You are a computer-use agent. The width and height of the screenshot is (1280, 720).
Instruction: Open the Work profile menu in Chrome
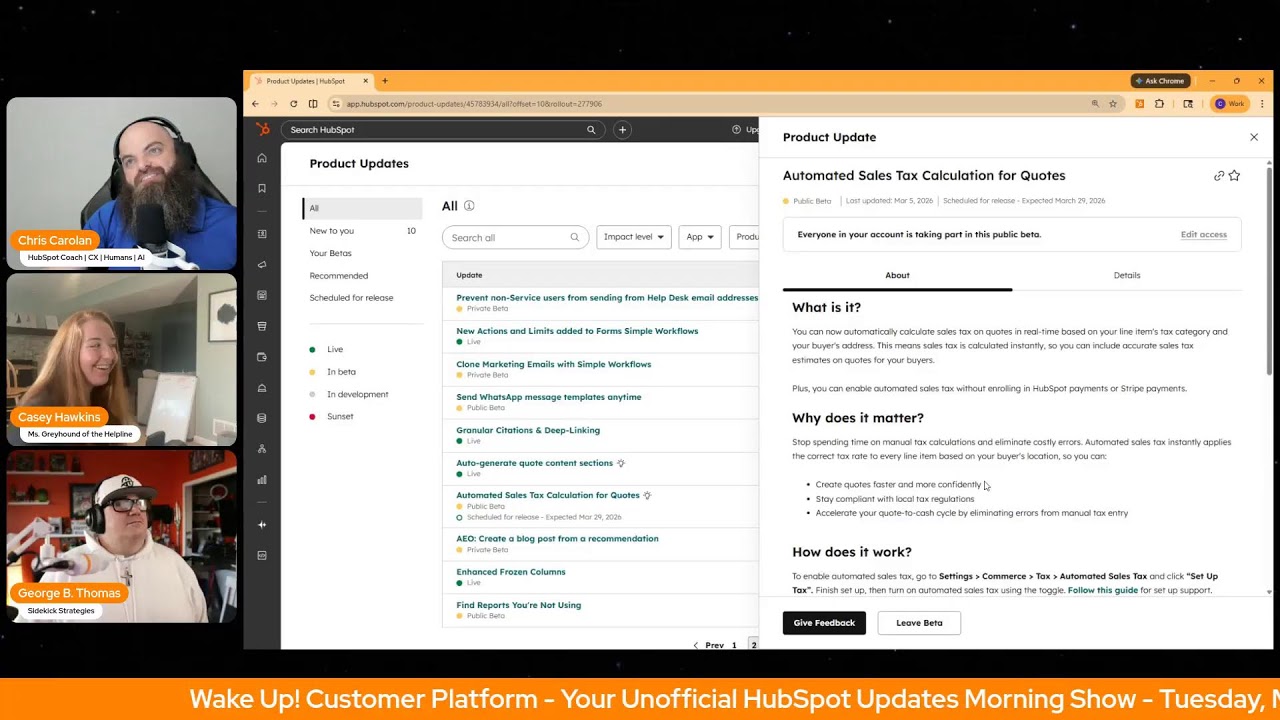[1231, 104]
